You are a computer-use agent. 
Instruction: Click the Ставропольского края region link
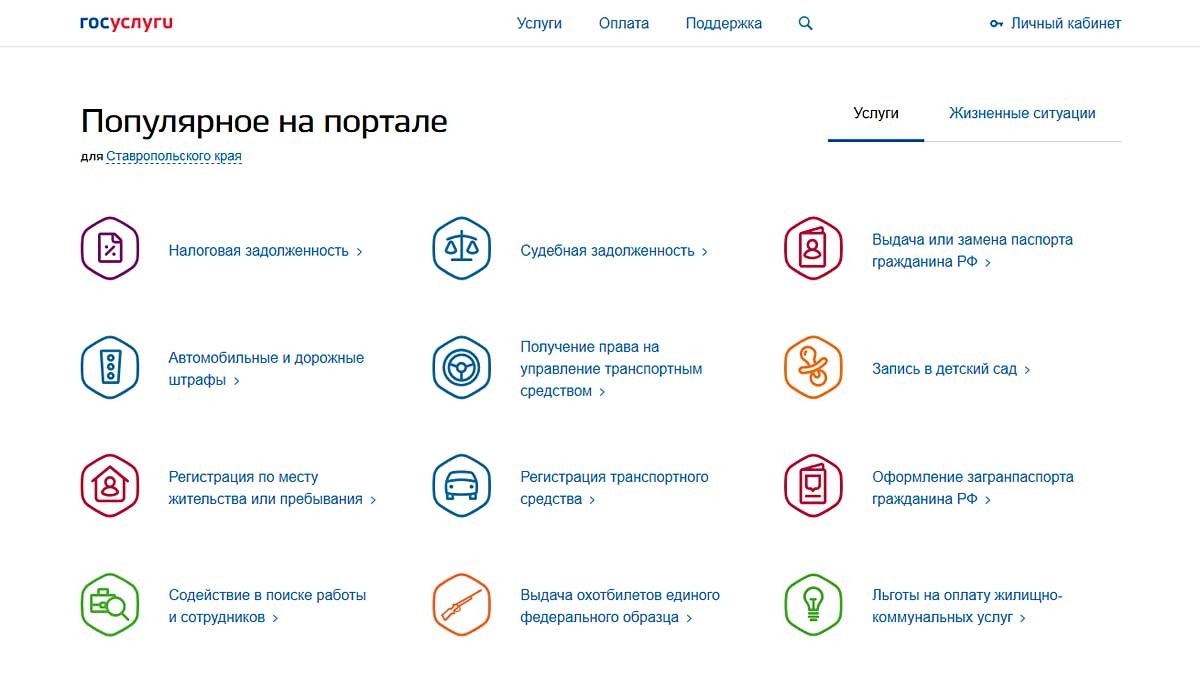coord(172,155)
